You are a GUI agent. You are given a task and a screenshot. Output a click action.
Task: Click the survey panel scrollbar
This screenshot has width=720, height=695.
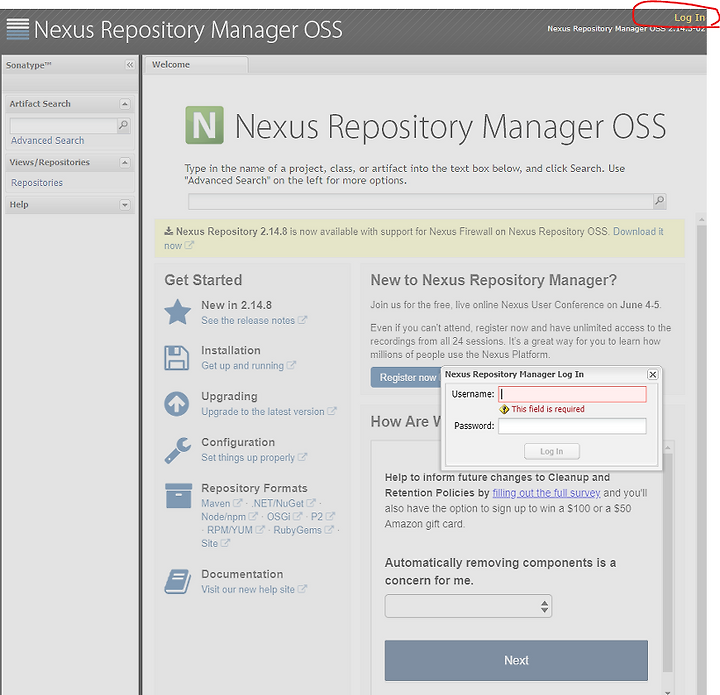(668, 563)
